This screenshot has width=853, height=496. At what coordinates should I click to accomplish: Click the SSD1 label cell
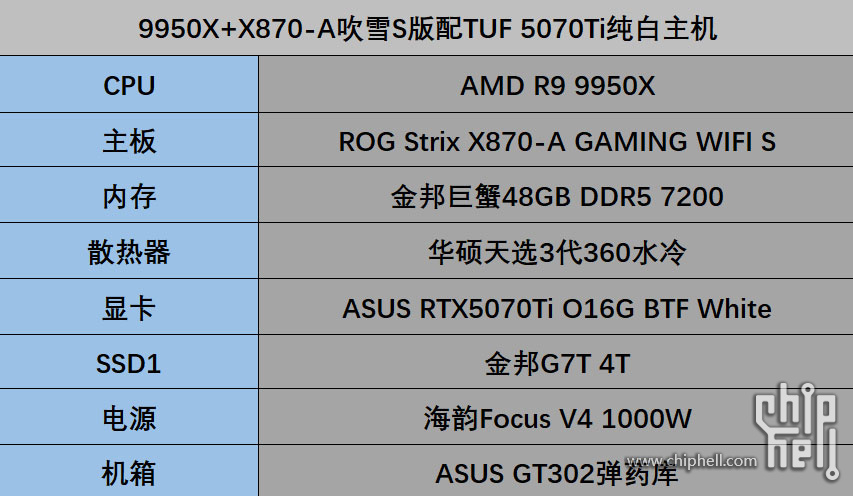coord(129,362)
